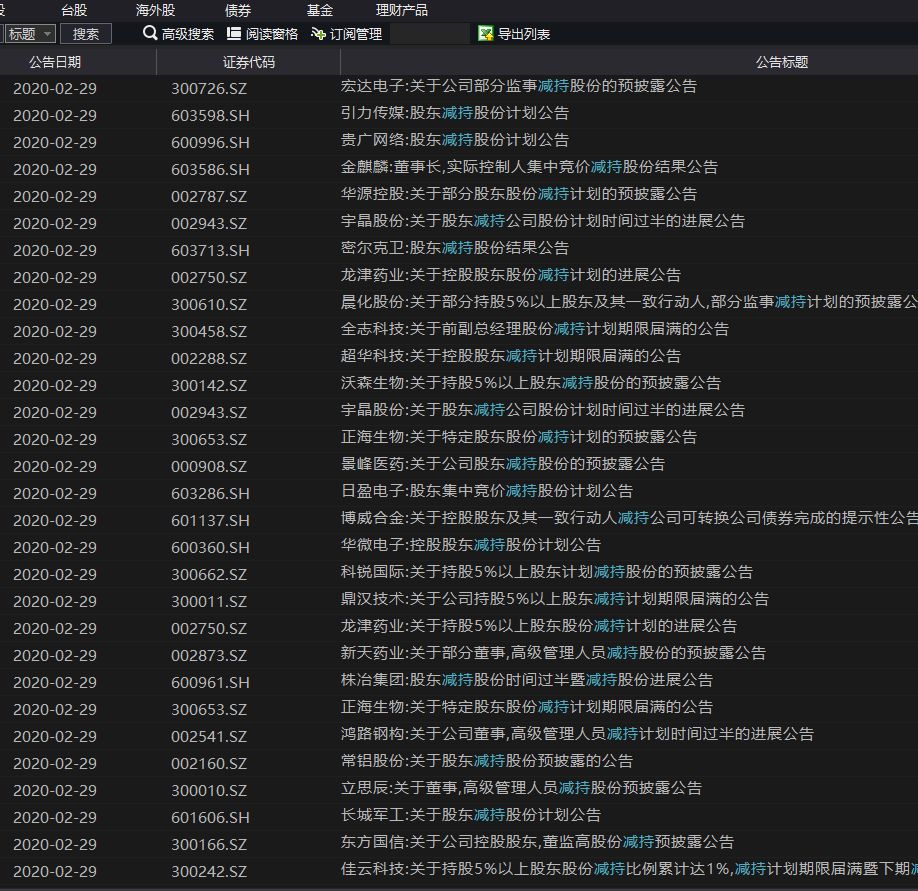Click the subscription management (订阅管理) icon
The image size is (918, 891).
click(319, 34)
